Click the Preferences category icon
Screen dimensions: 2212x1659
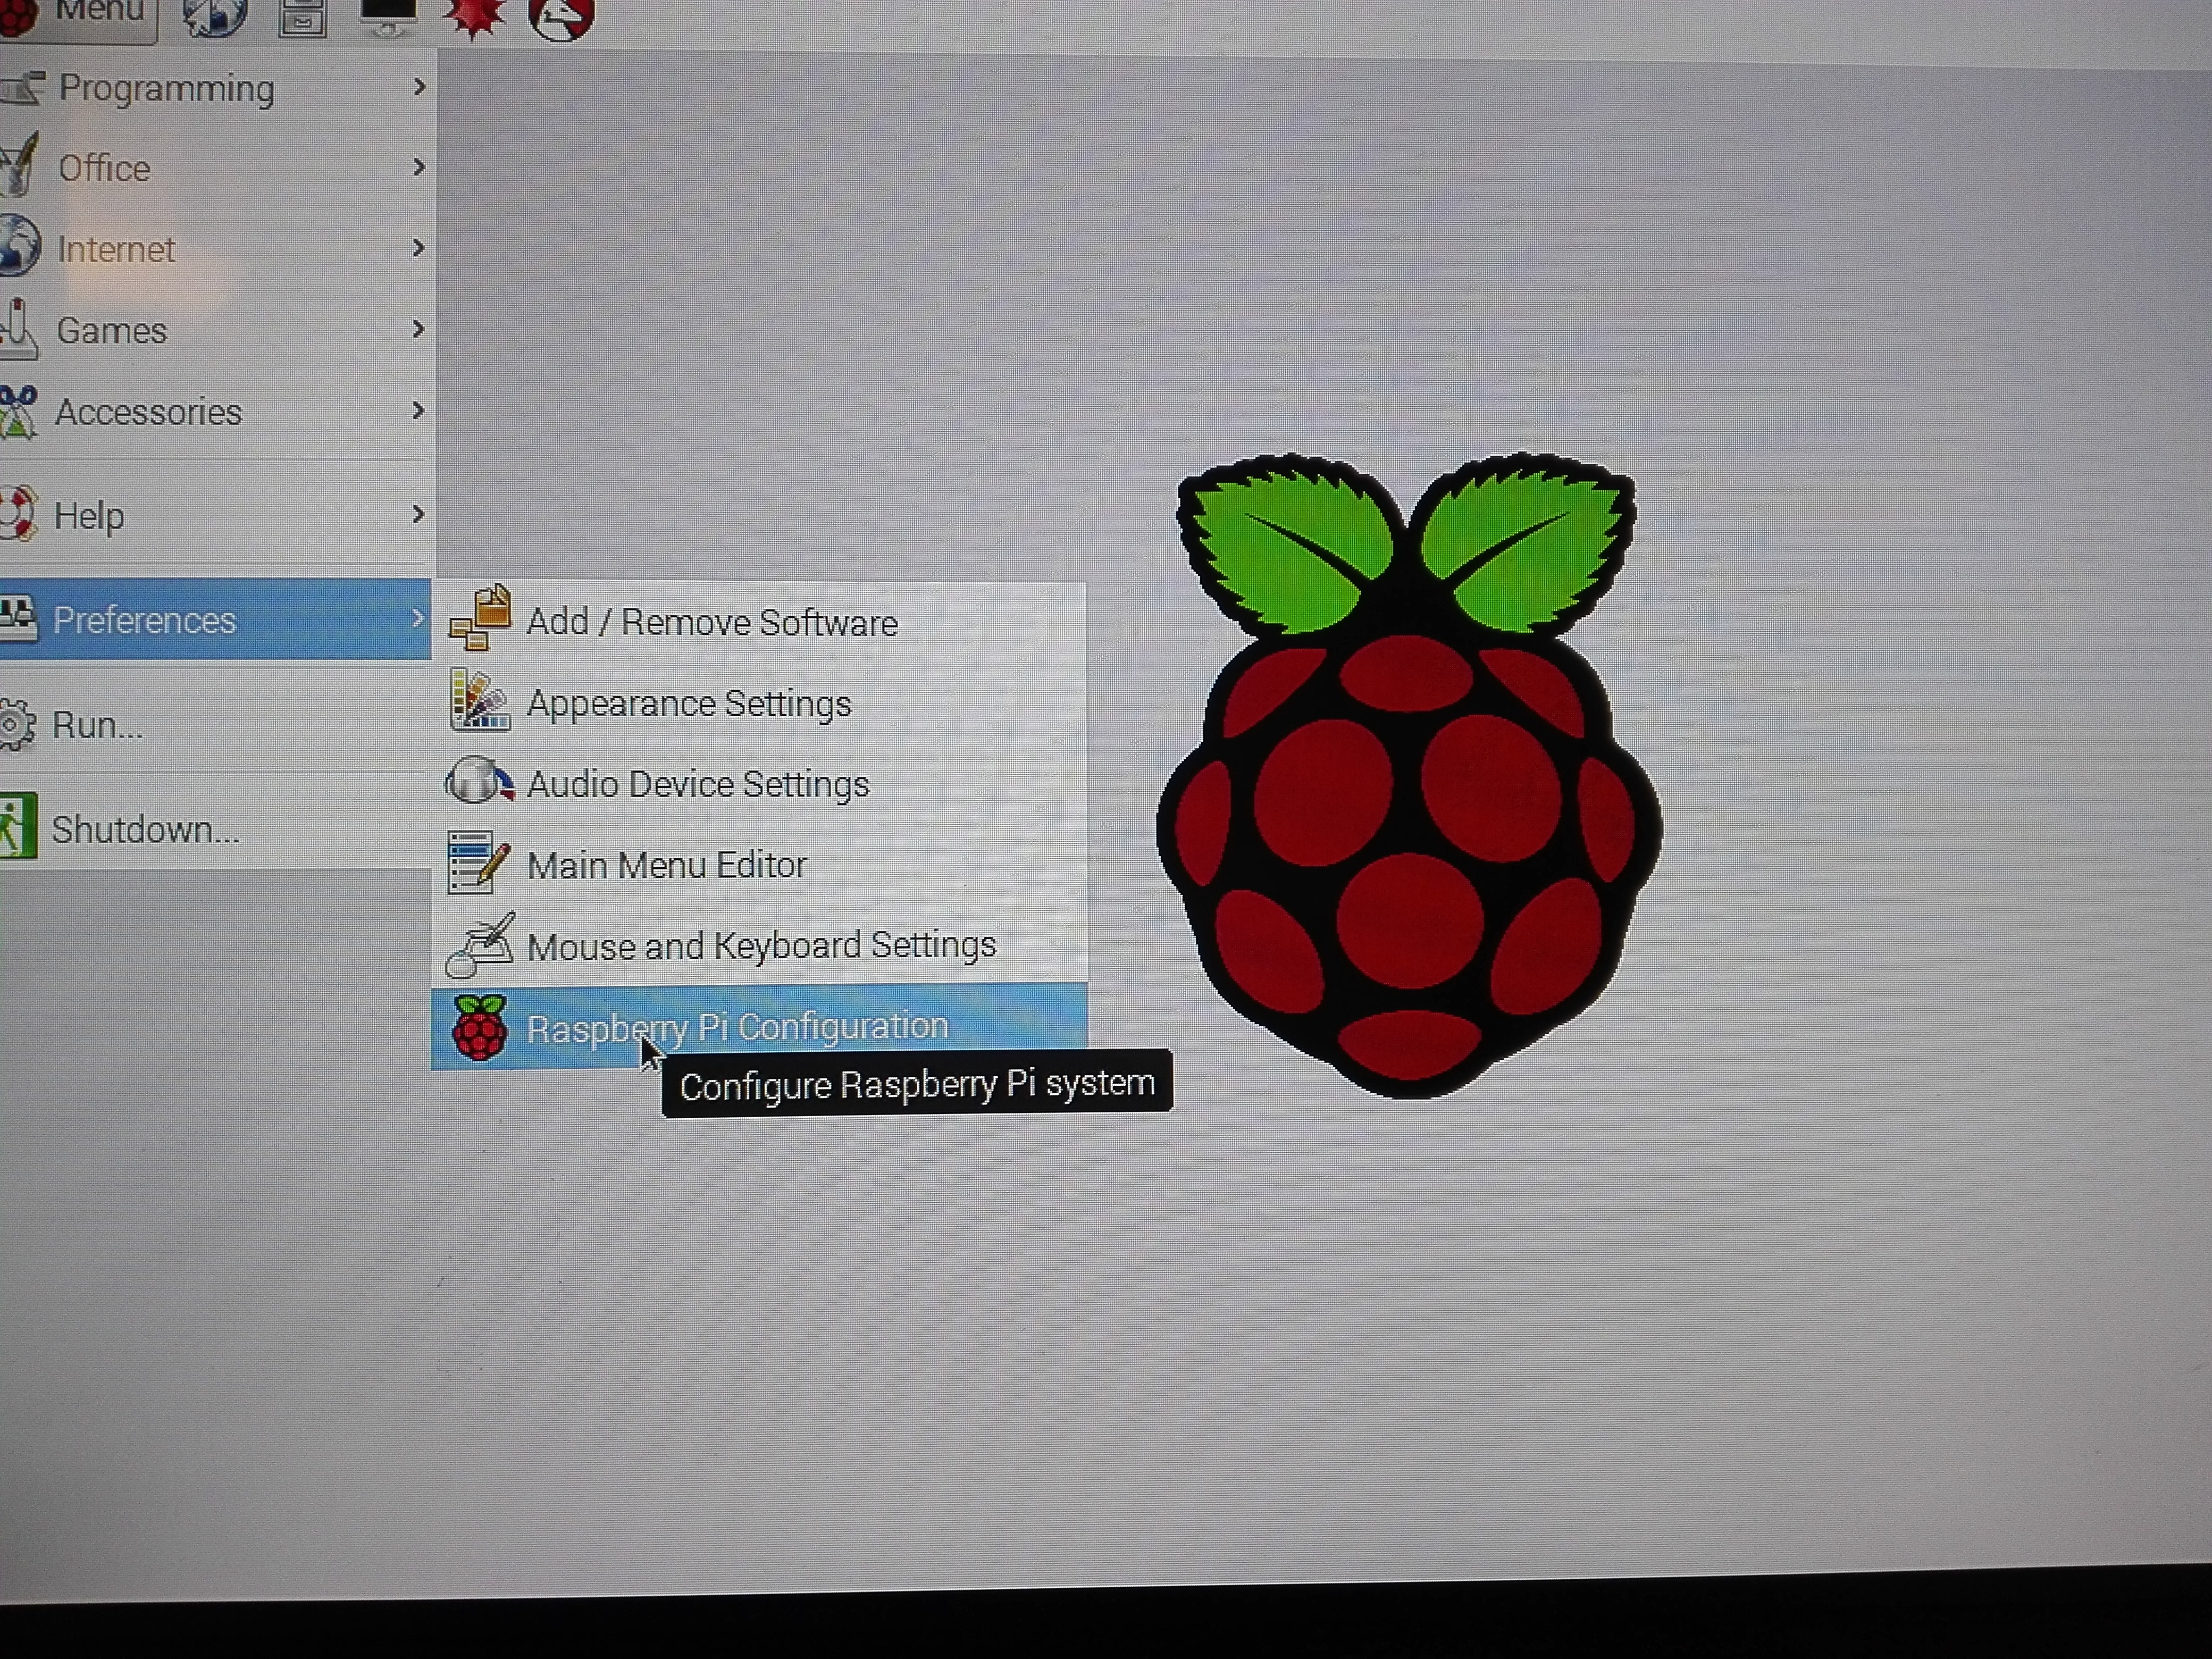(x=18, y=618)
